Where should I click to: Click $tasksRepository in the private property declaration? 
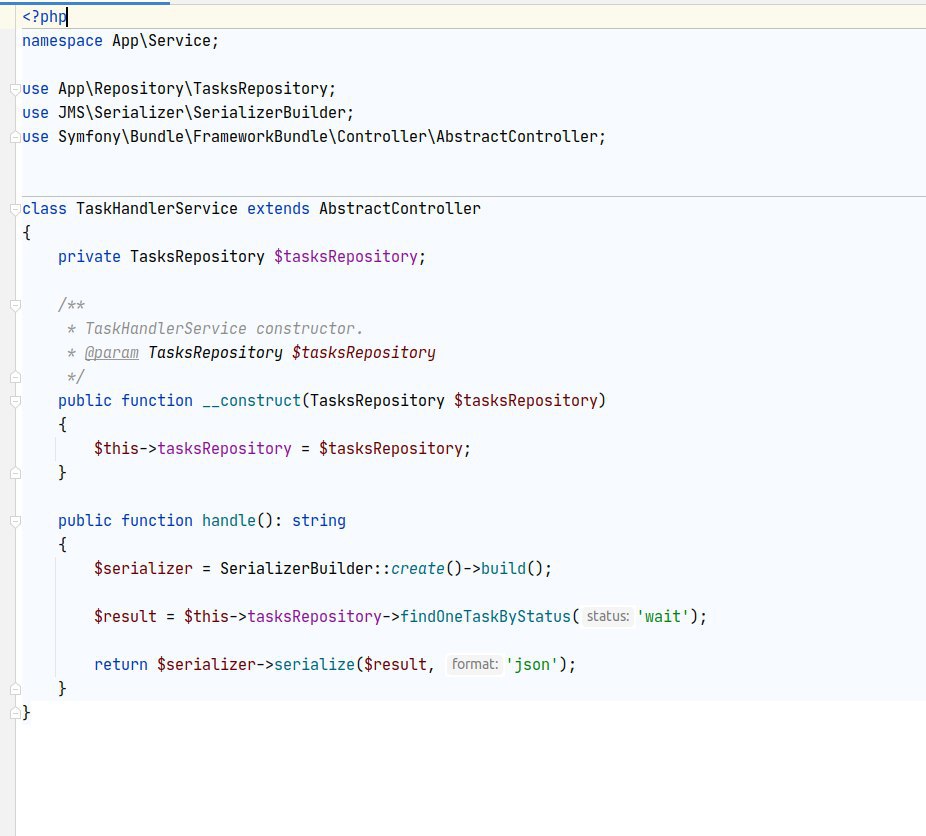345,257
